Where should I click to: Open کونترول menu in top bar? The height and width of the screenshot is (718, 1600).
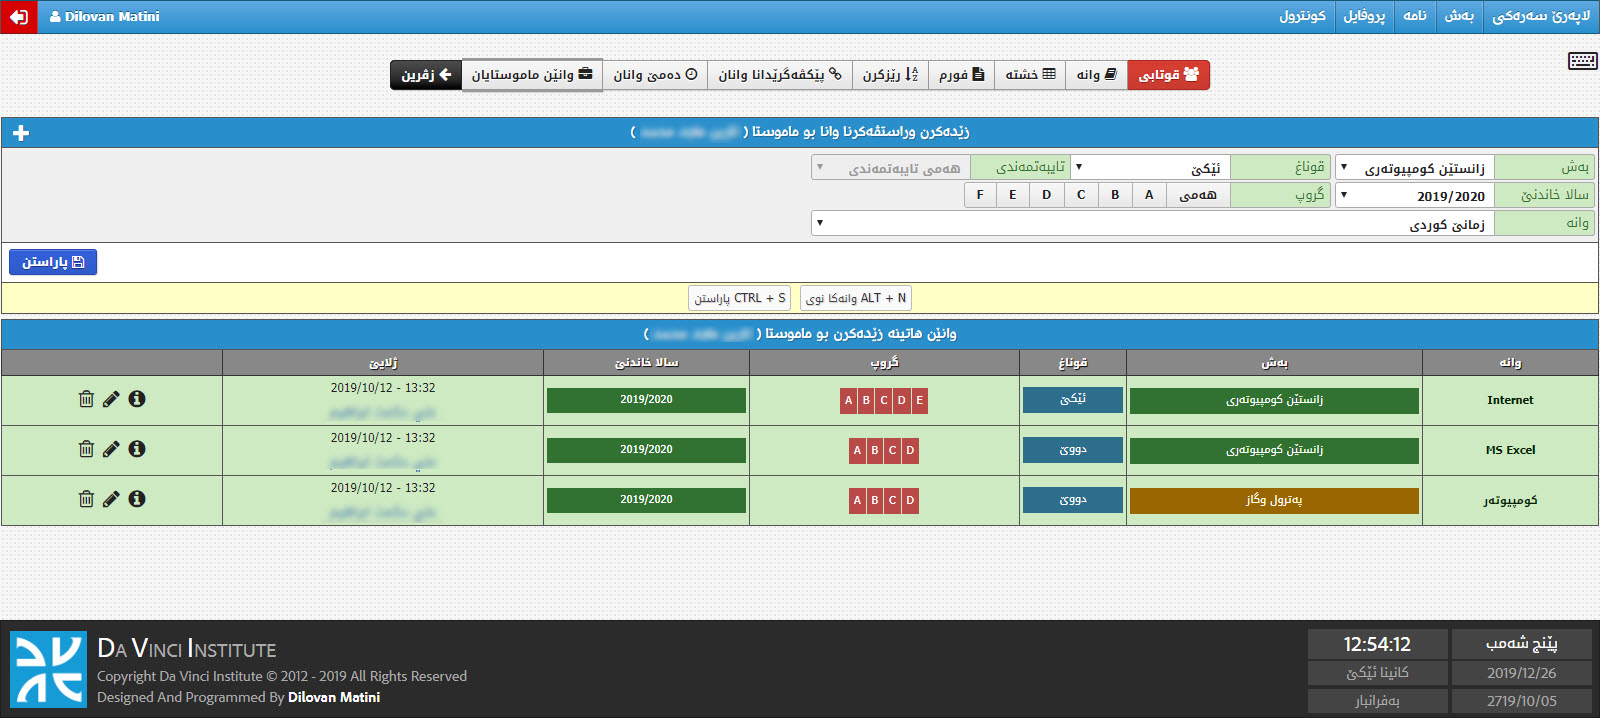(x=1302, y=17)
